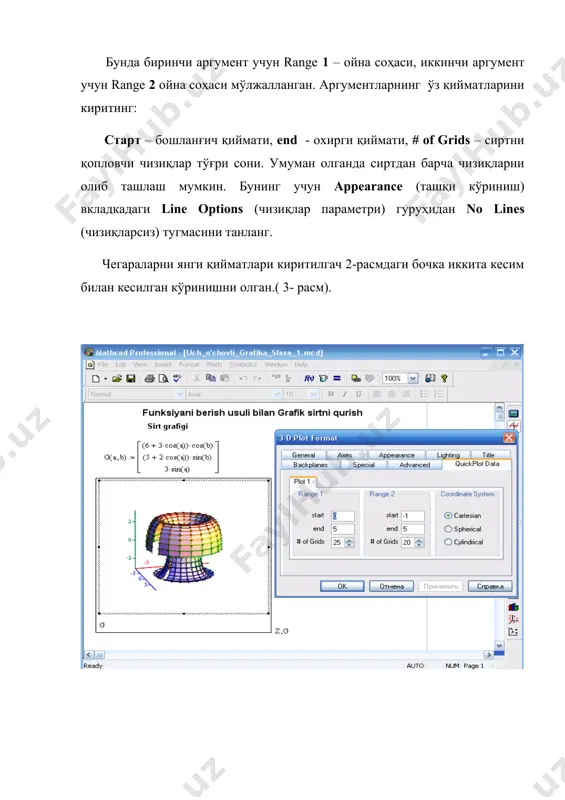This screenshot has height=800, width=565.
Task: Adjust Range 2 number of Grids spinner
Action: click(420, 542)
